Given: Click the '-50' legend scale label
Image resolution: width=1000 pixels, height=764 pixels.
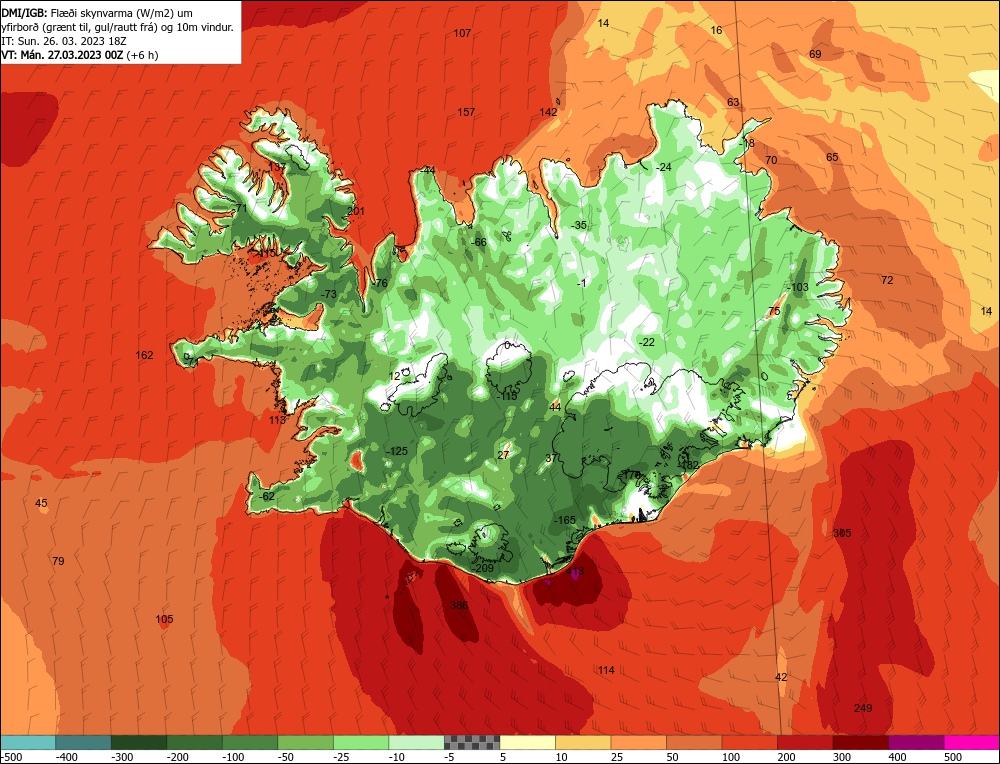Looking at the screenshot, I should (x=287, y=757).
